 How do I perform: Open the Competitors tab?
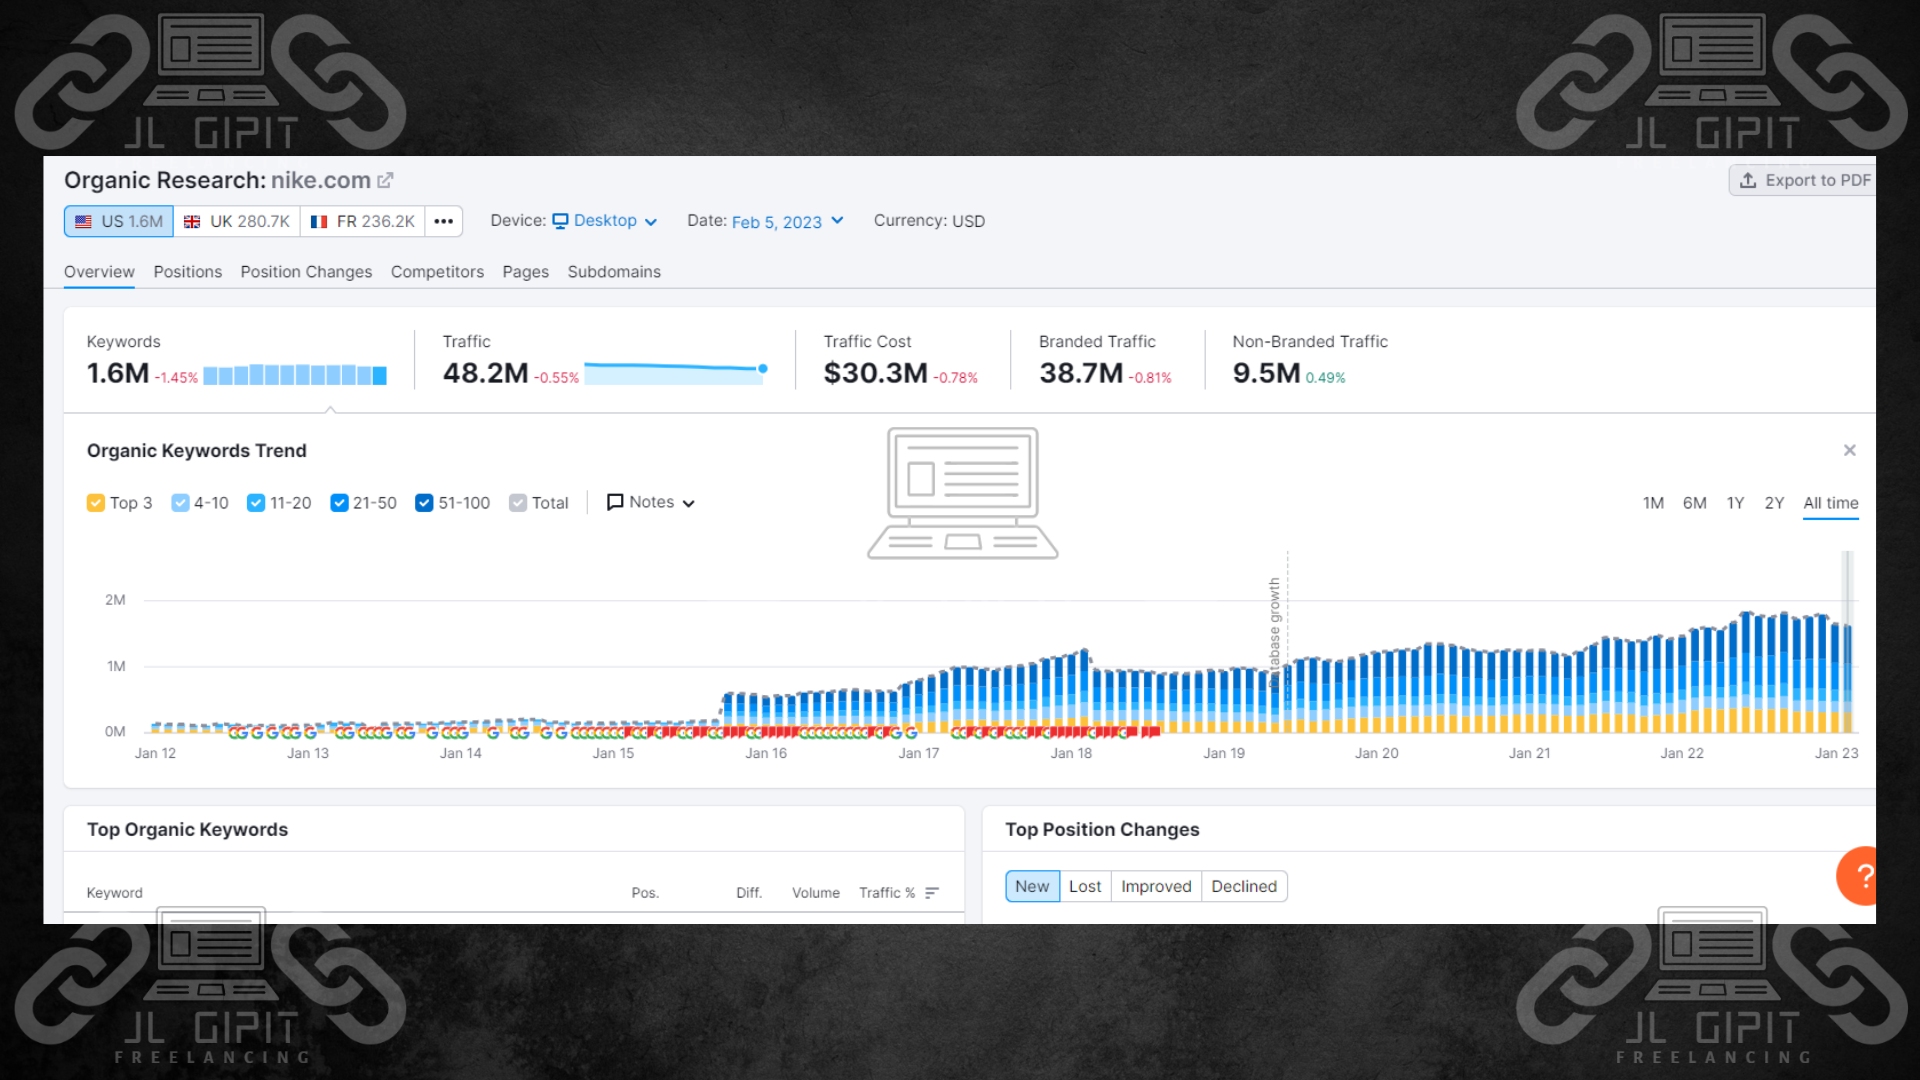[x=437, y=272]
